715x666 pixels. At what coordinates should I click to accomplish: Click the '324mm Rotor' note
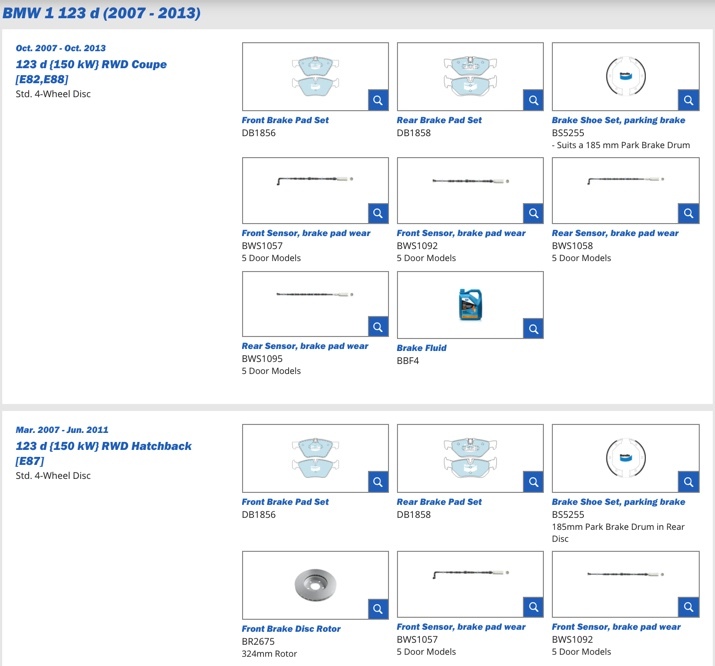(269, 654)
